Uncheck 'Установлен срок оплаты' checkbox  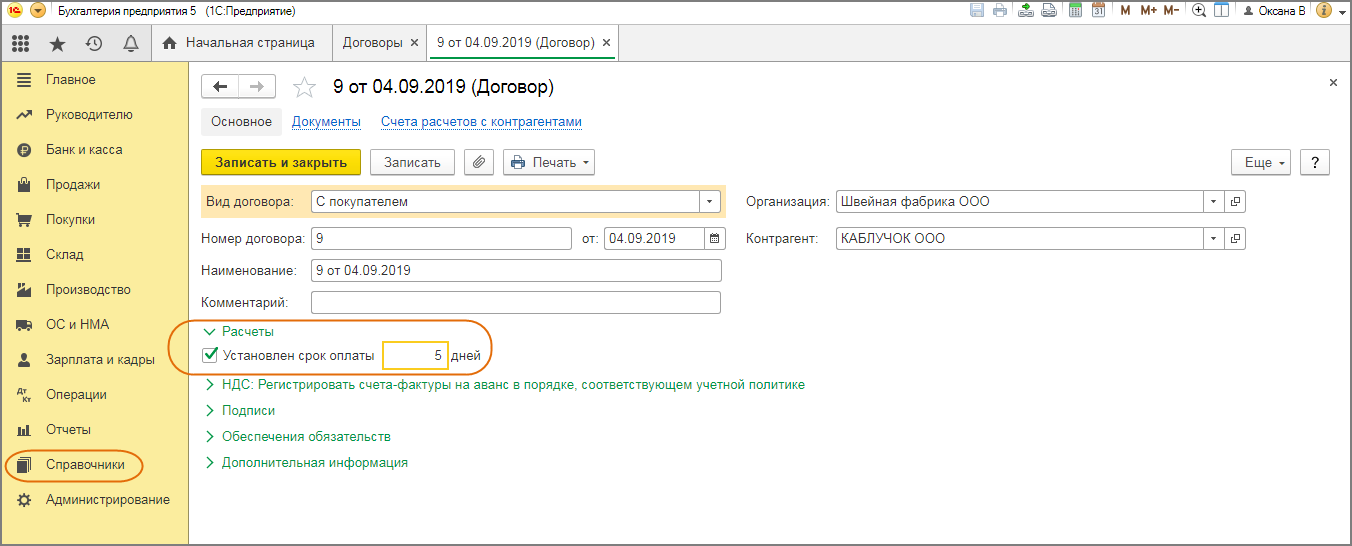(210, 355)
